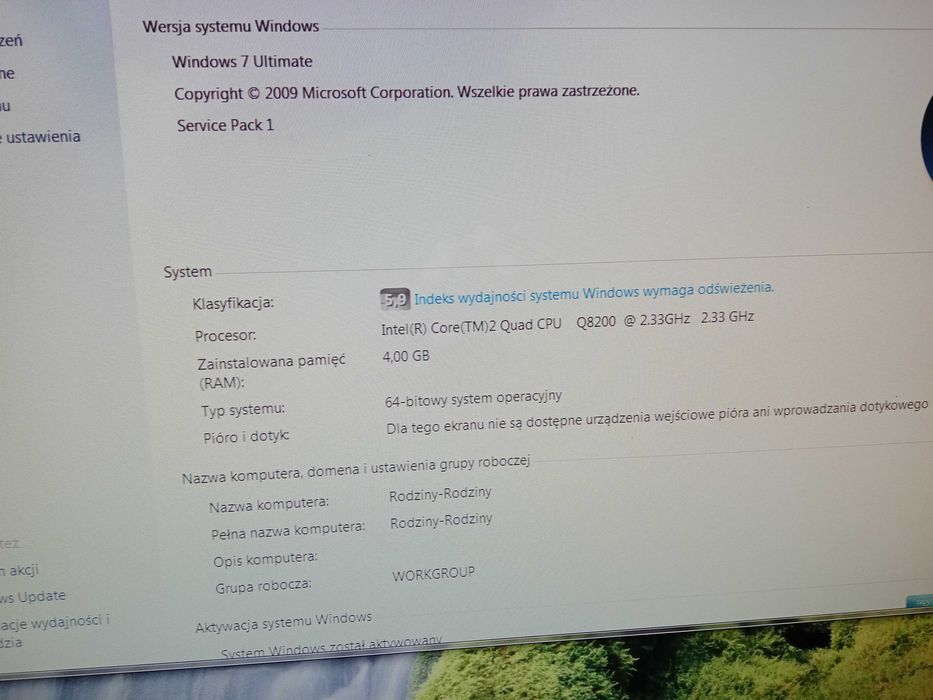Image resolution: width=933 pixels, height=700 pixels.
Task: Select the 'Intel(R) Core(TM)2 Quad CPU' processor value
Action: pyautogui.click(x=568, y=323)
